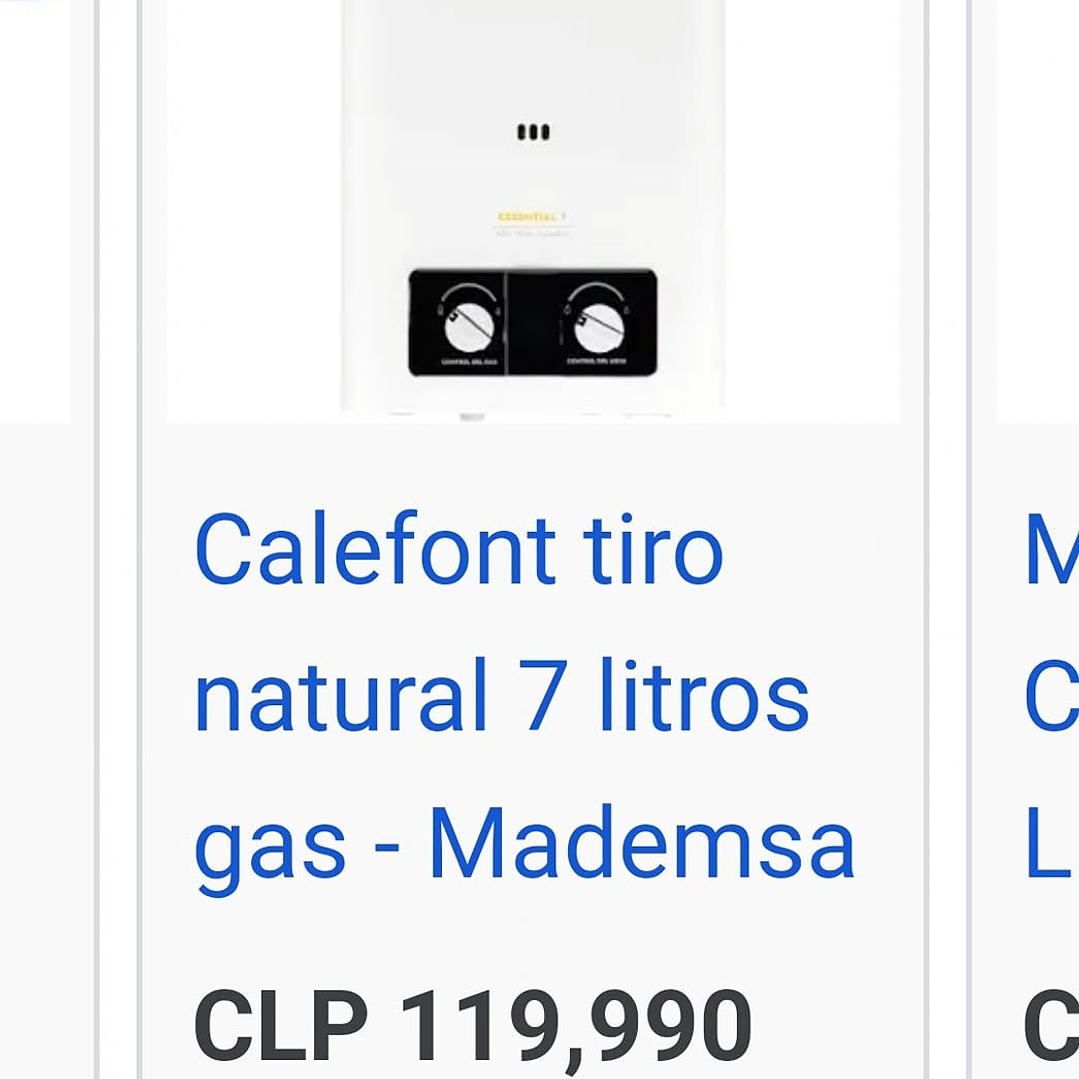Click the right water control knob
This screenshot has height=1079, width=1079.
coord(597,320)
